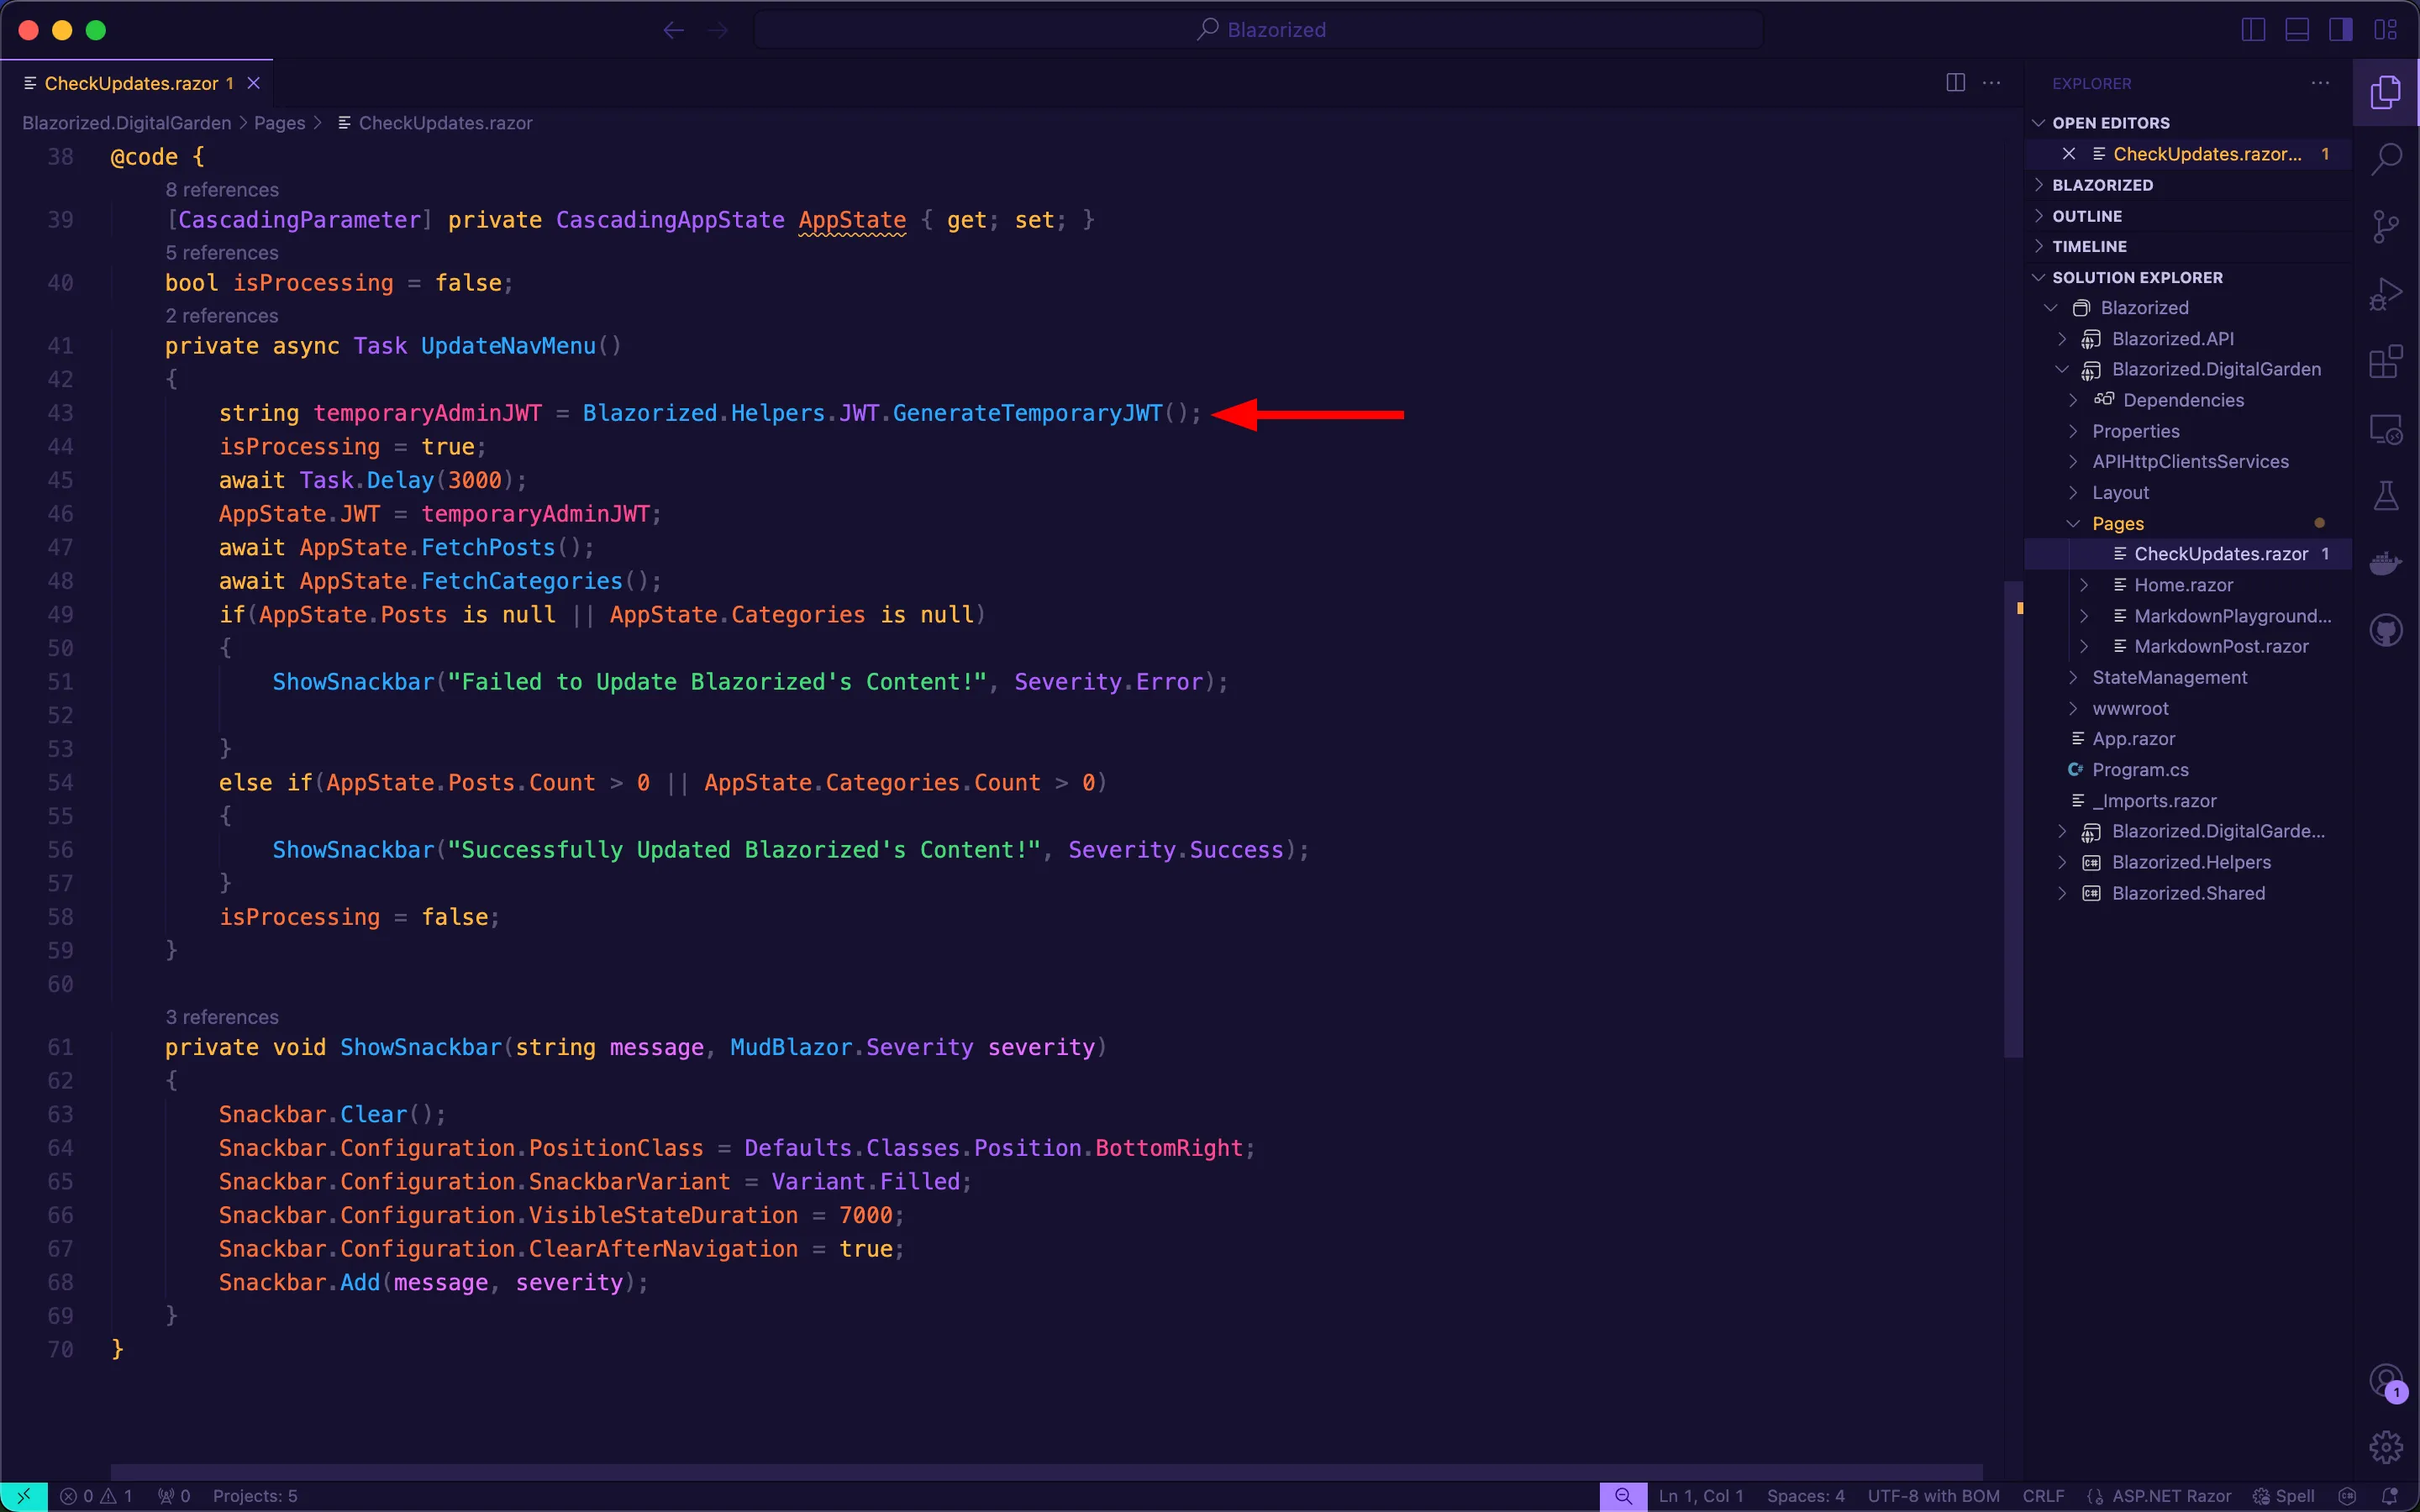Click the ports forwarded indicator showing 0
Screen dimensions: 2420x1512
click(174, 1496)
